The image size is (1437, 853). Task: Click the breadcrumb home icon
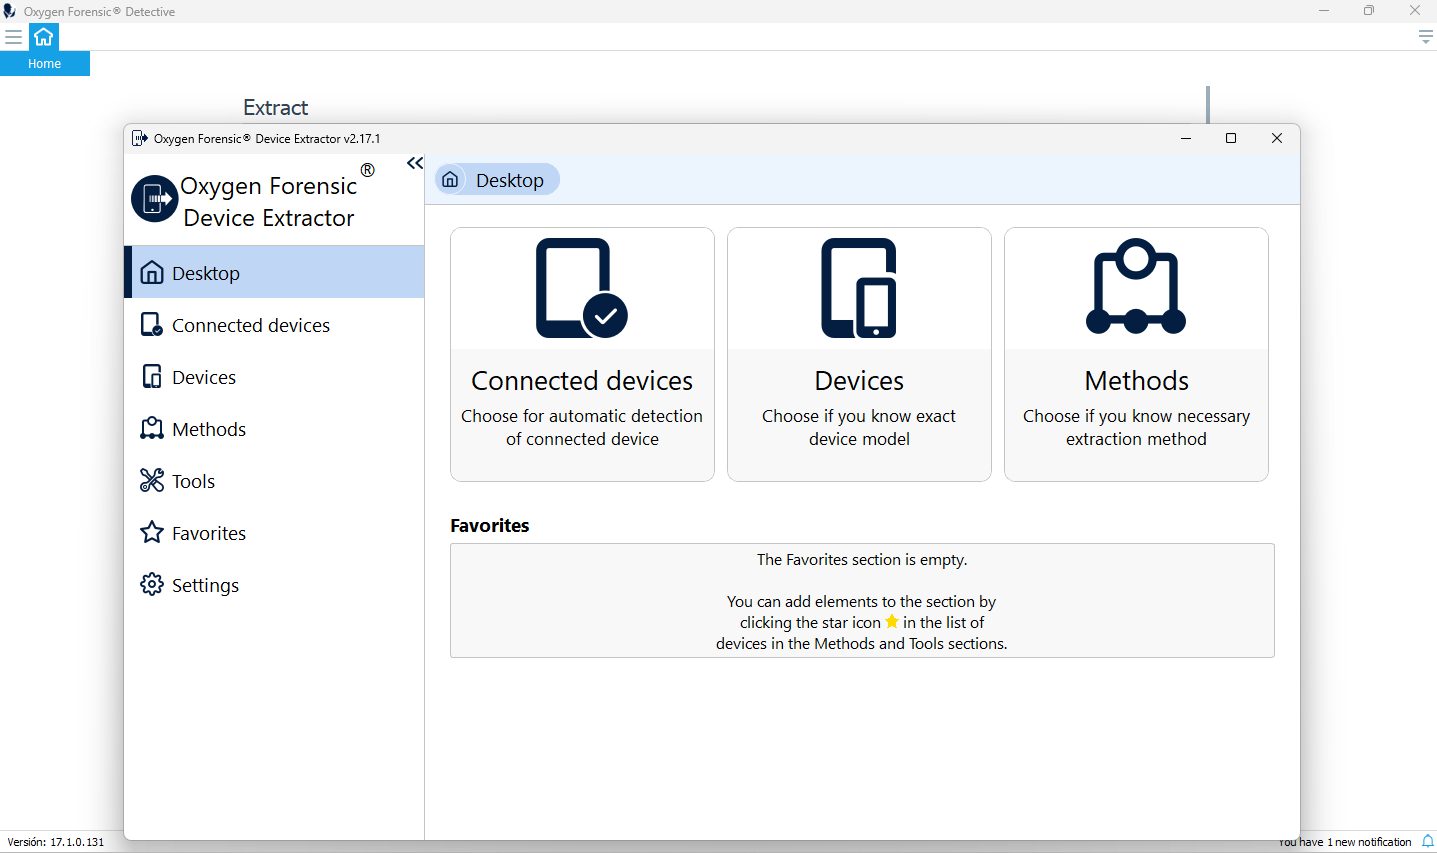coord(450,180)
